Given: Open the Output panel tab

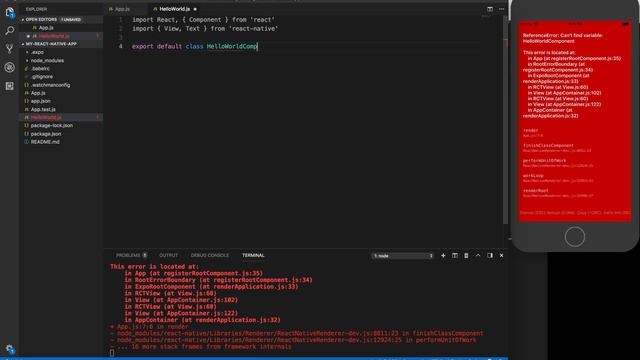Looking at the screenshot, I should click(x=168, y=256).
